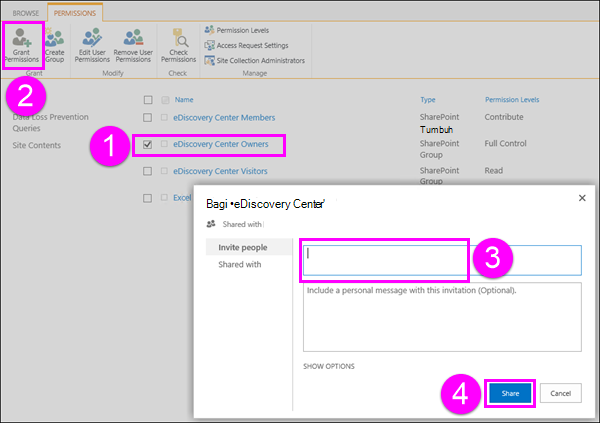Tick the select-all checkbox in header row
This screenshot has width=600, height=423.
tap(148, 100)
